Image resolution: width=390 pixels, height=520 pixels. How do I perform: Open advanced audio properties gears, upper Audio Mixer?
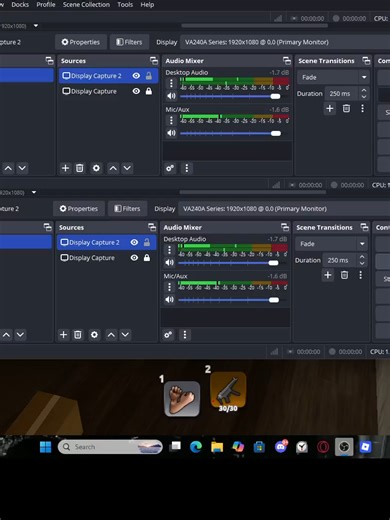[x=170, y=168]
